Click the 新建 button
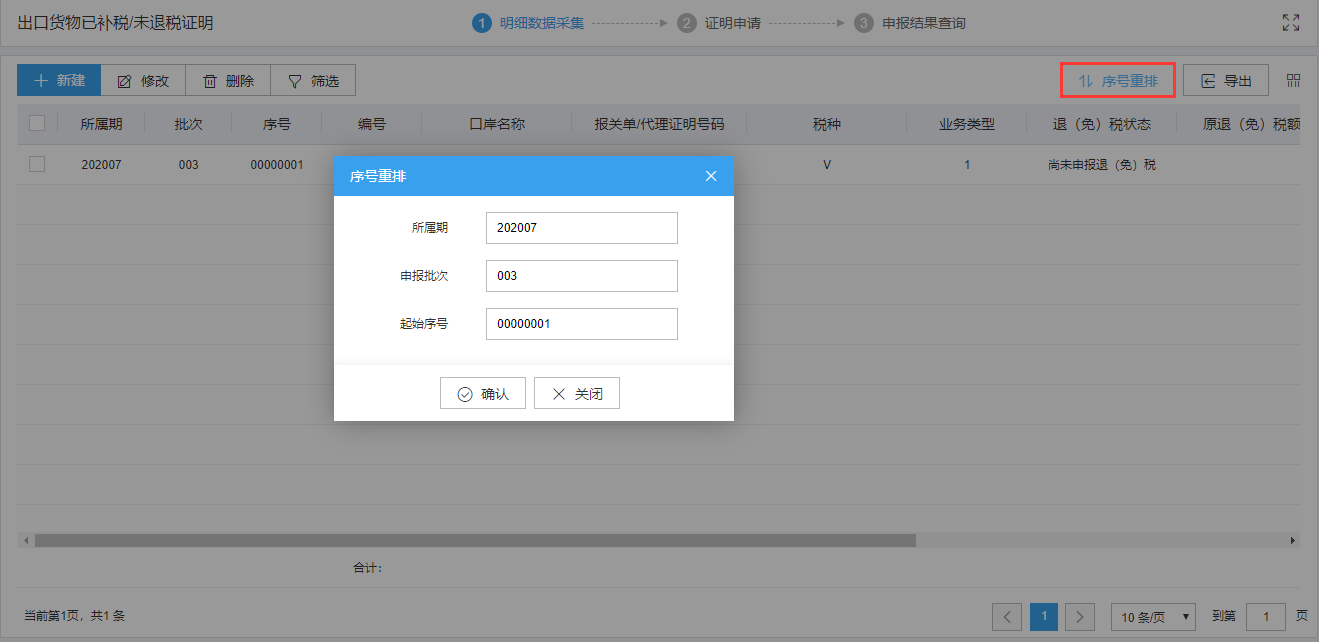The height and width of the screenshot is (642, 1319). click(x=59, y=81)
